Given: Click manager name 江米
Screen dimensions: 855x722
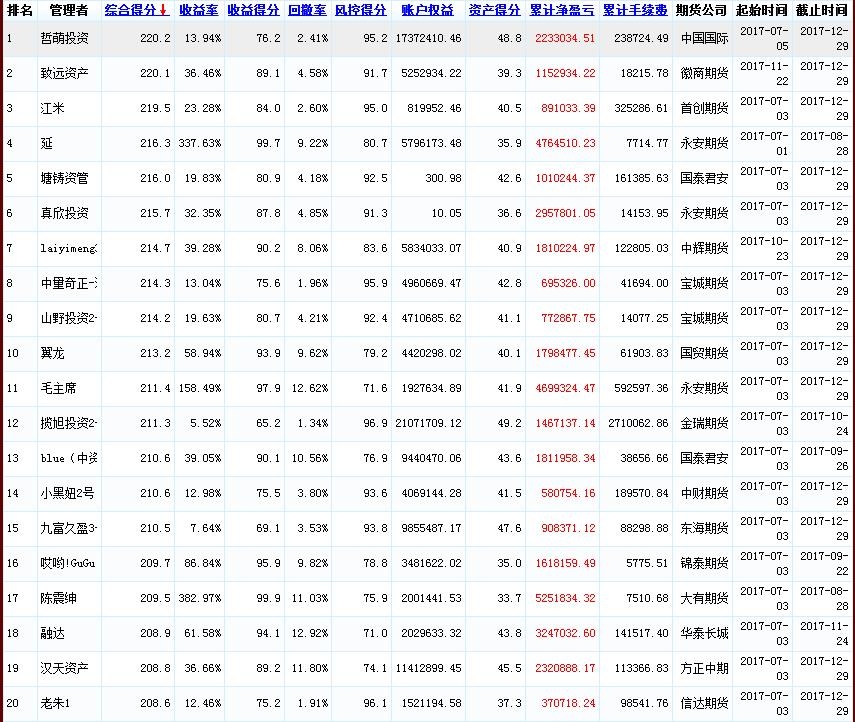Looking at the screenshot, I should [52, 108].
